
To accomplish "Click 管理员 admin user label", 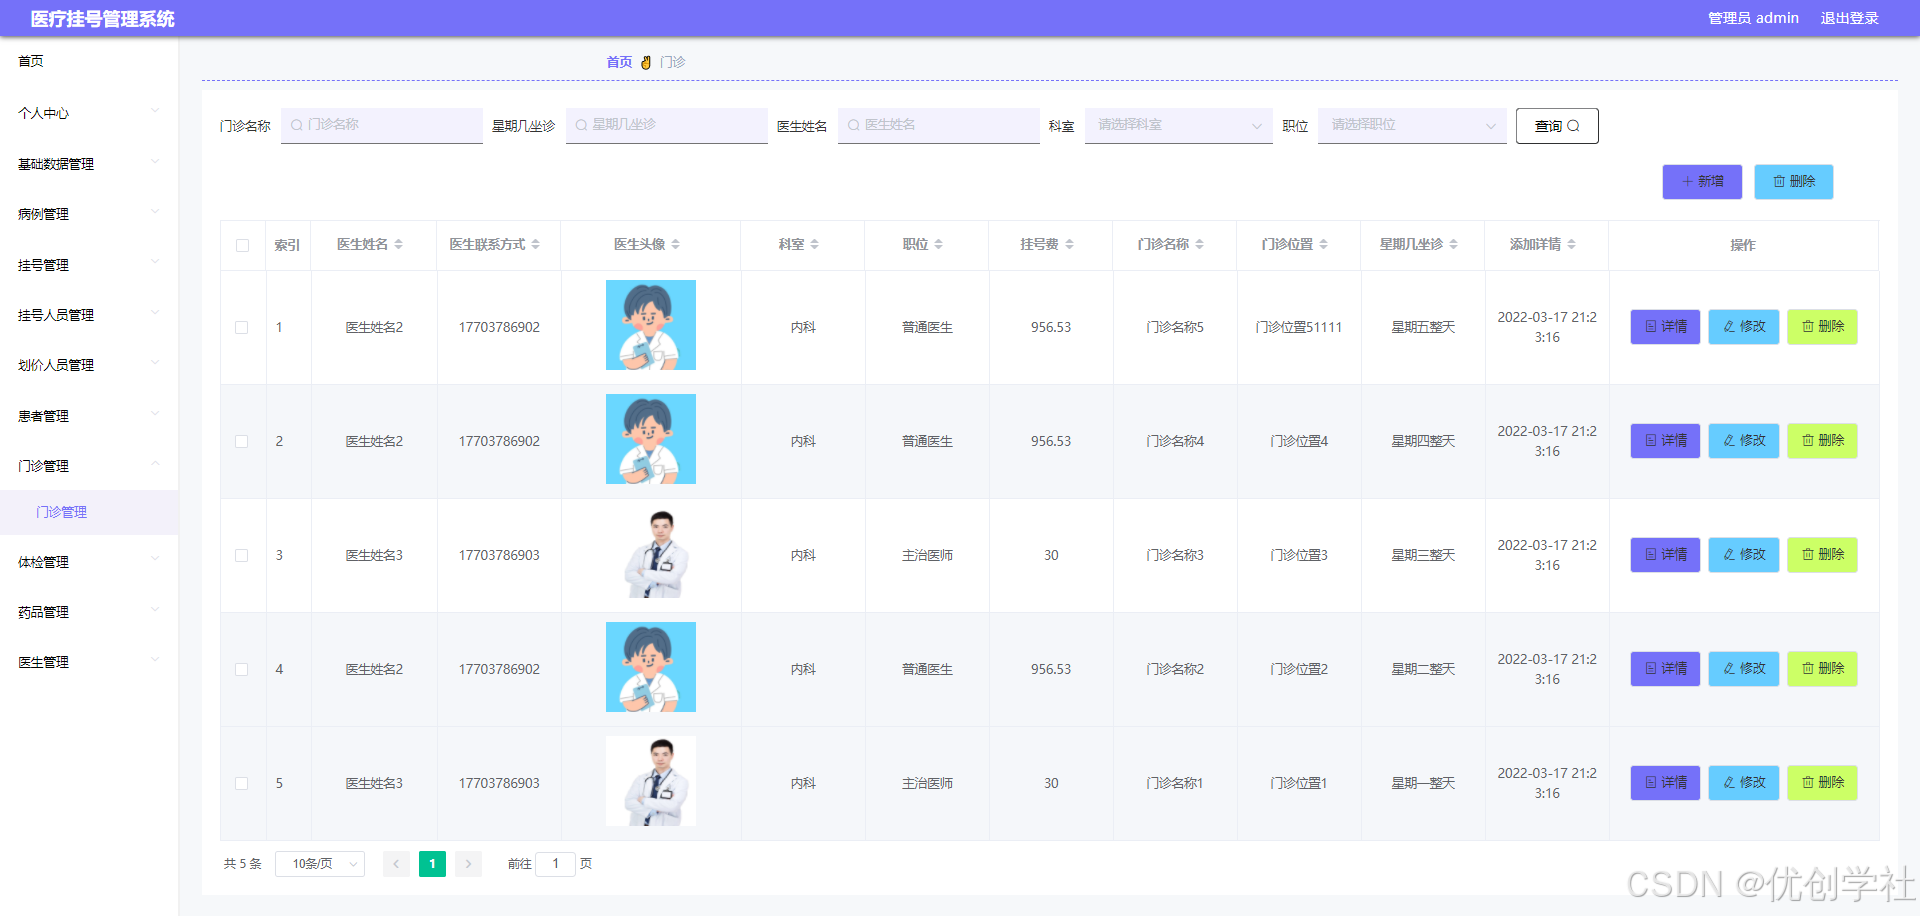I will (1753, 18).
